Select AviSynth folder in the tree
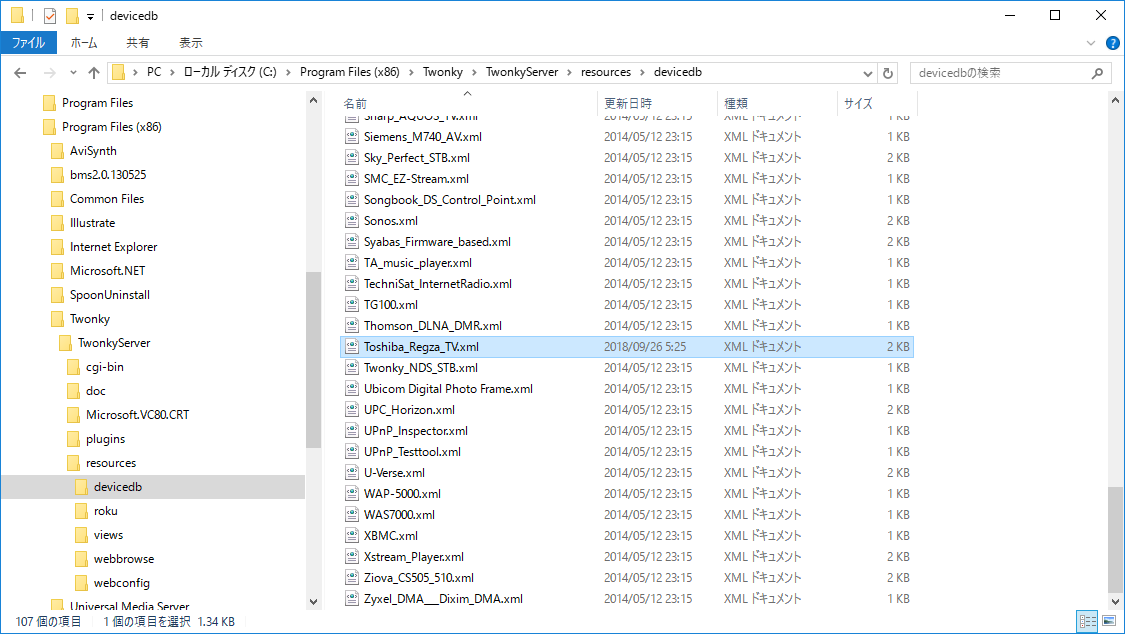The height and width of the screenshot is (634, 1125). tap(93, 151)
